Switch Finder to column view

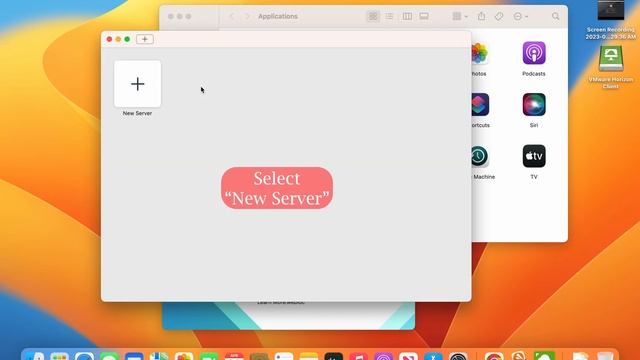pyautogui.click(x=407, y=16)
